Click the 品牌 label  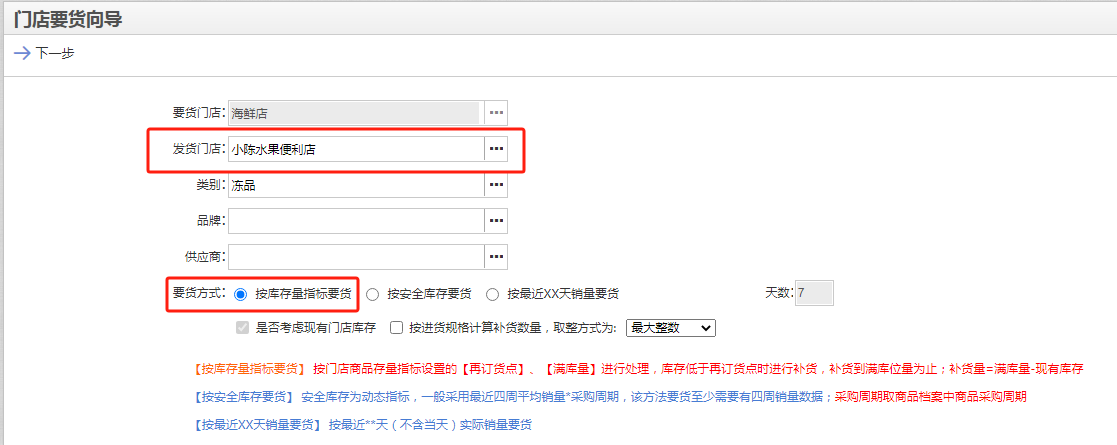212,221
